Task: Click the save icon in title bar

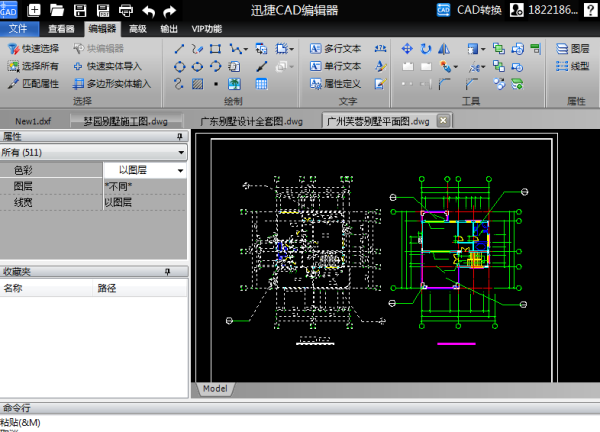Action: (x=80, y=10)
